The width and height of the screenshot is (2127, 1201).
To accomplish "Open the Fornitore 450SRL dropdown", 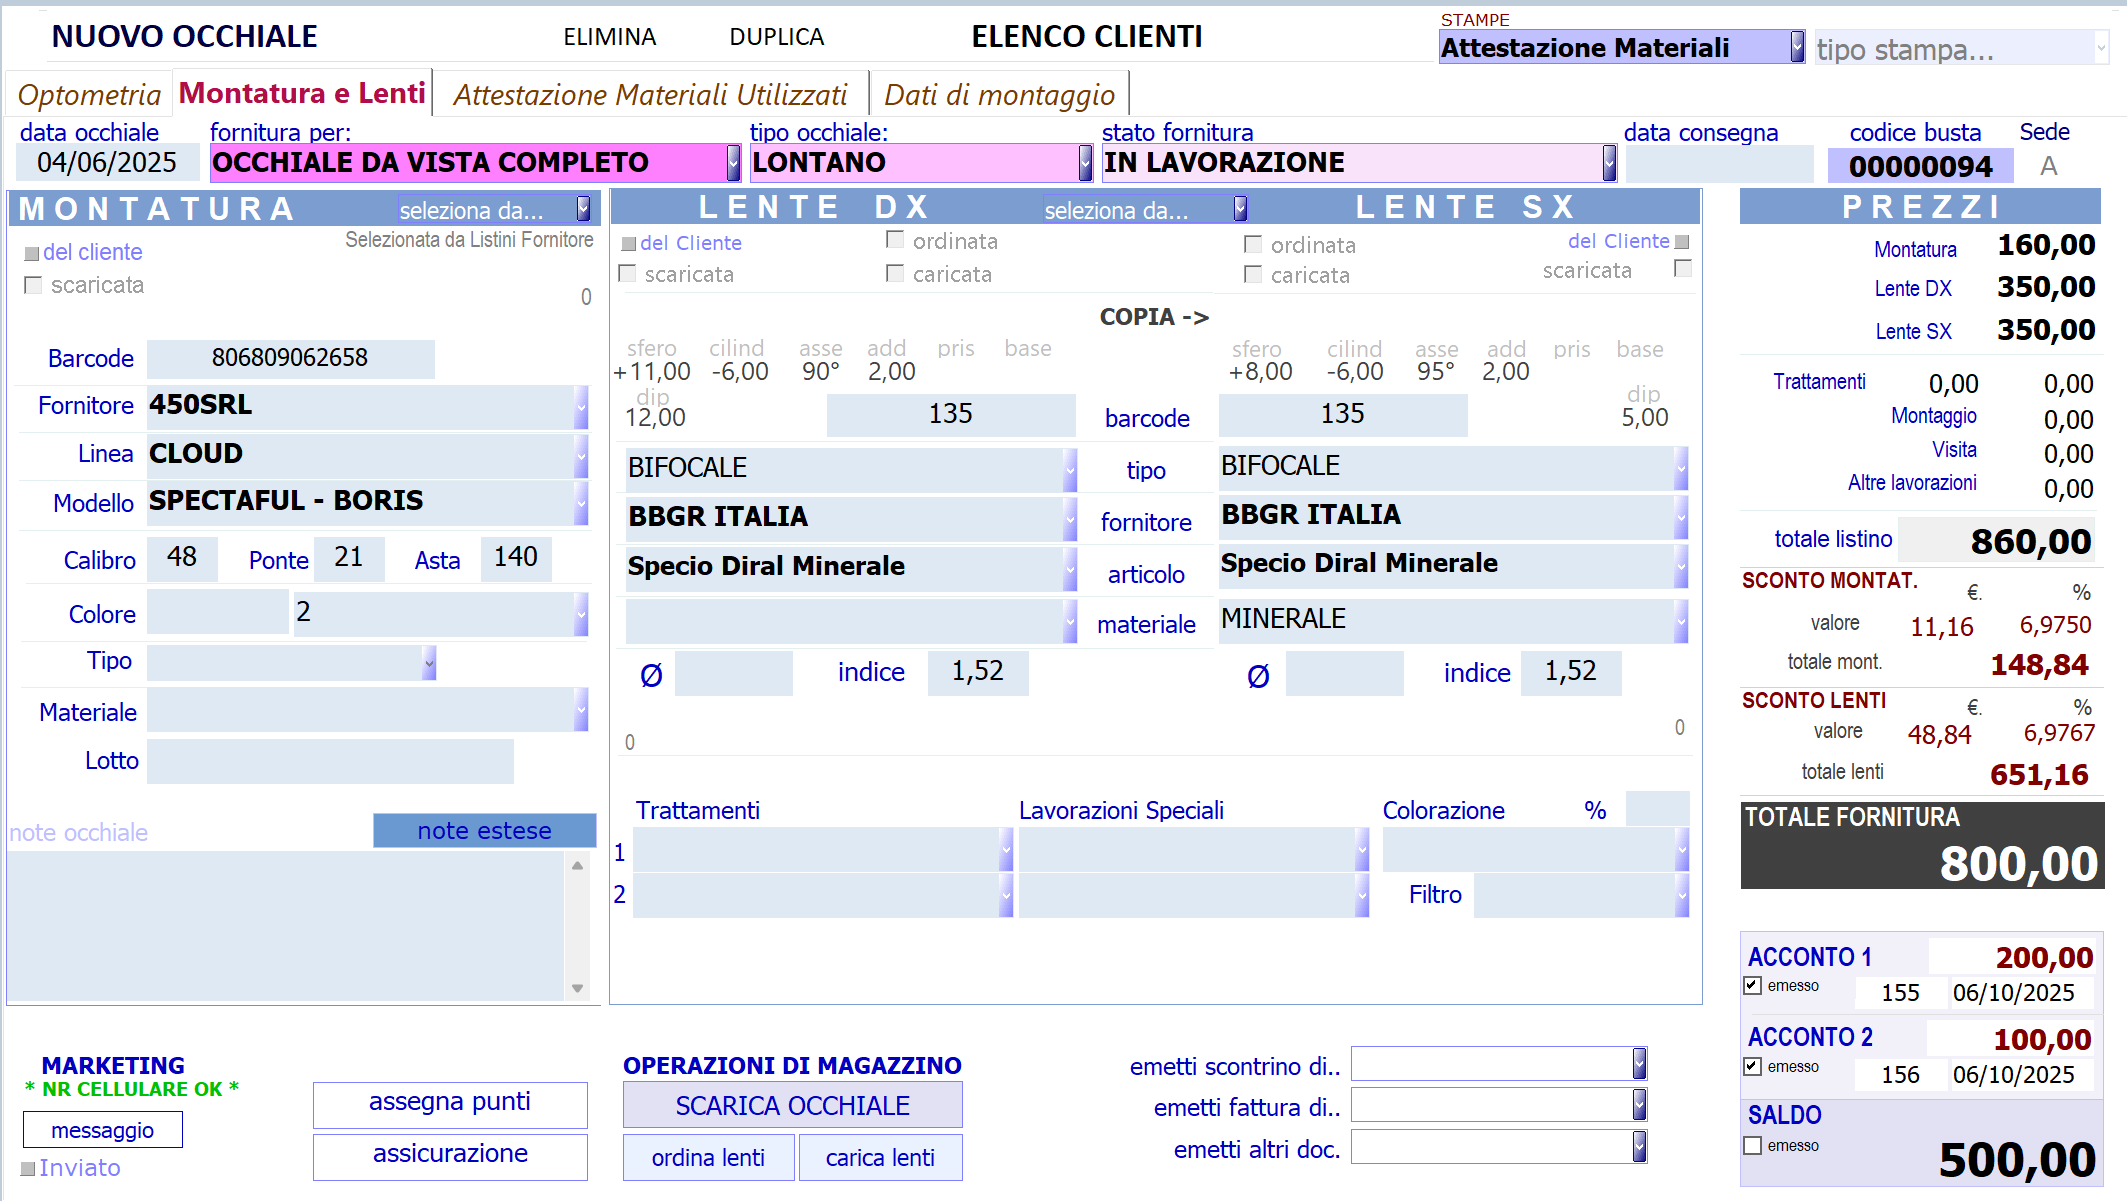I will tap(581, 407).
